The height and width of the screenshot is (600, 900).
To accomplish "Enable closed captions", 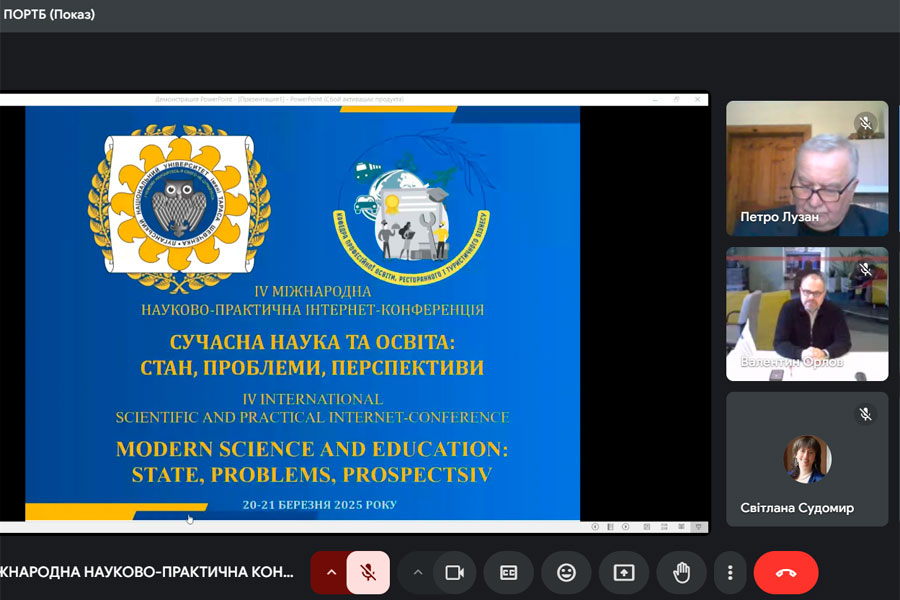I will [x=509, y=572].
